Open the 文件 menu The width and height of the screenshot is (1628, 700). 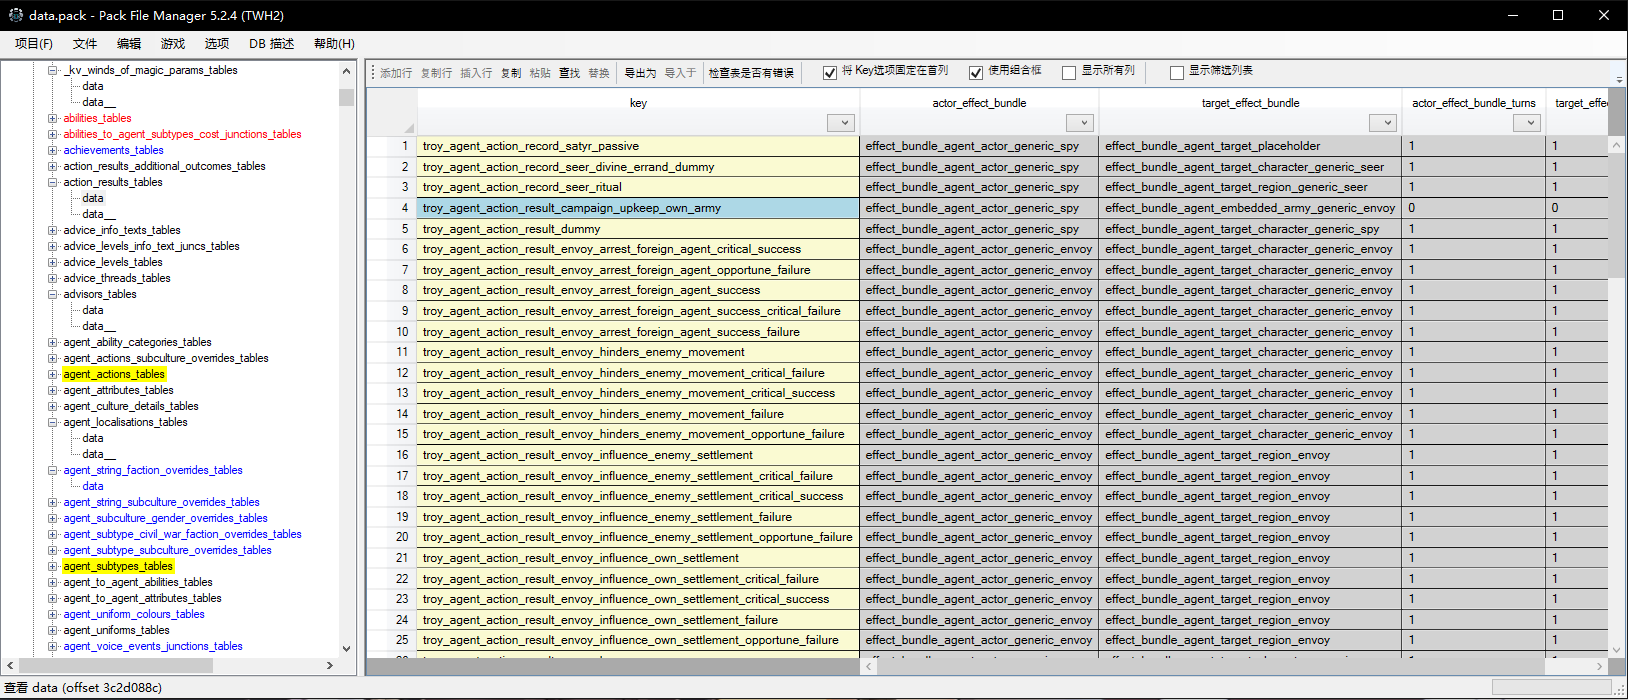click(85, 44)
